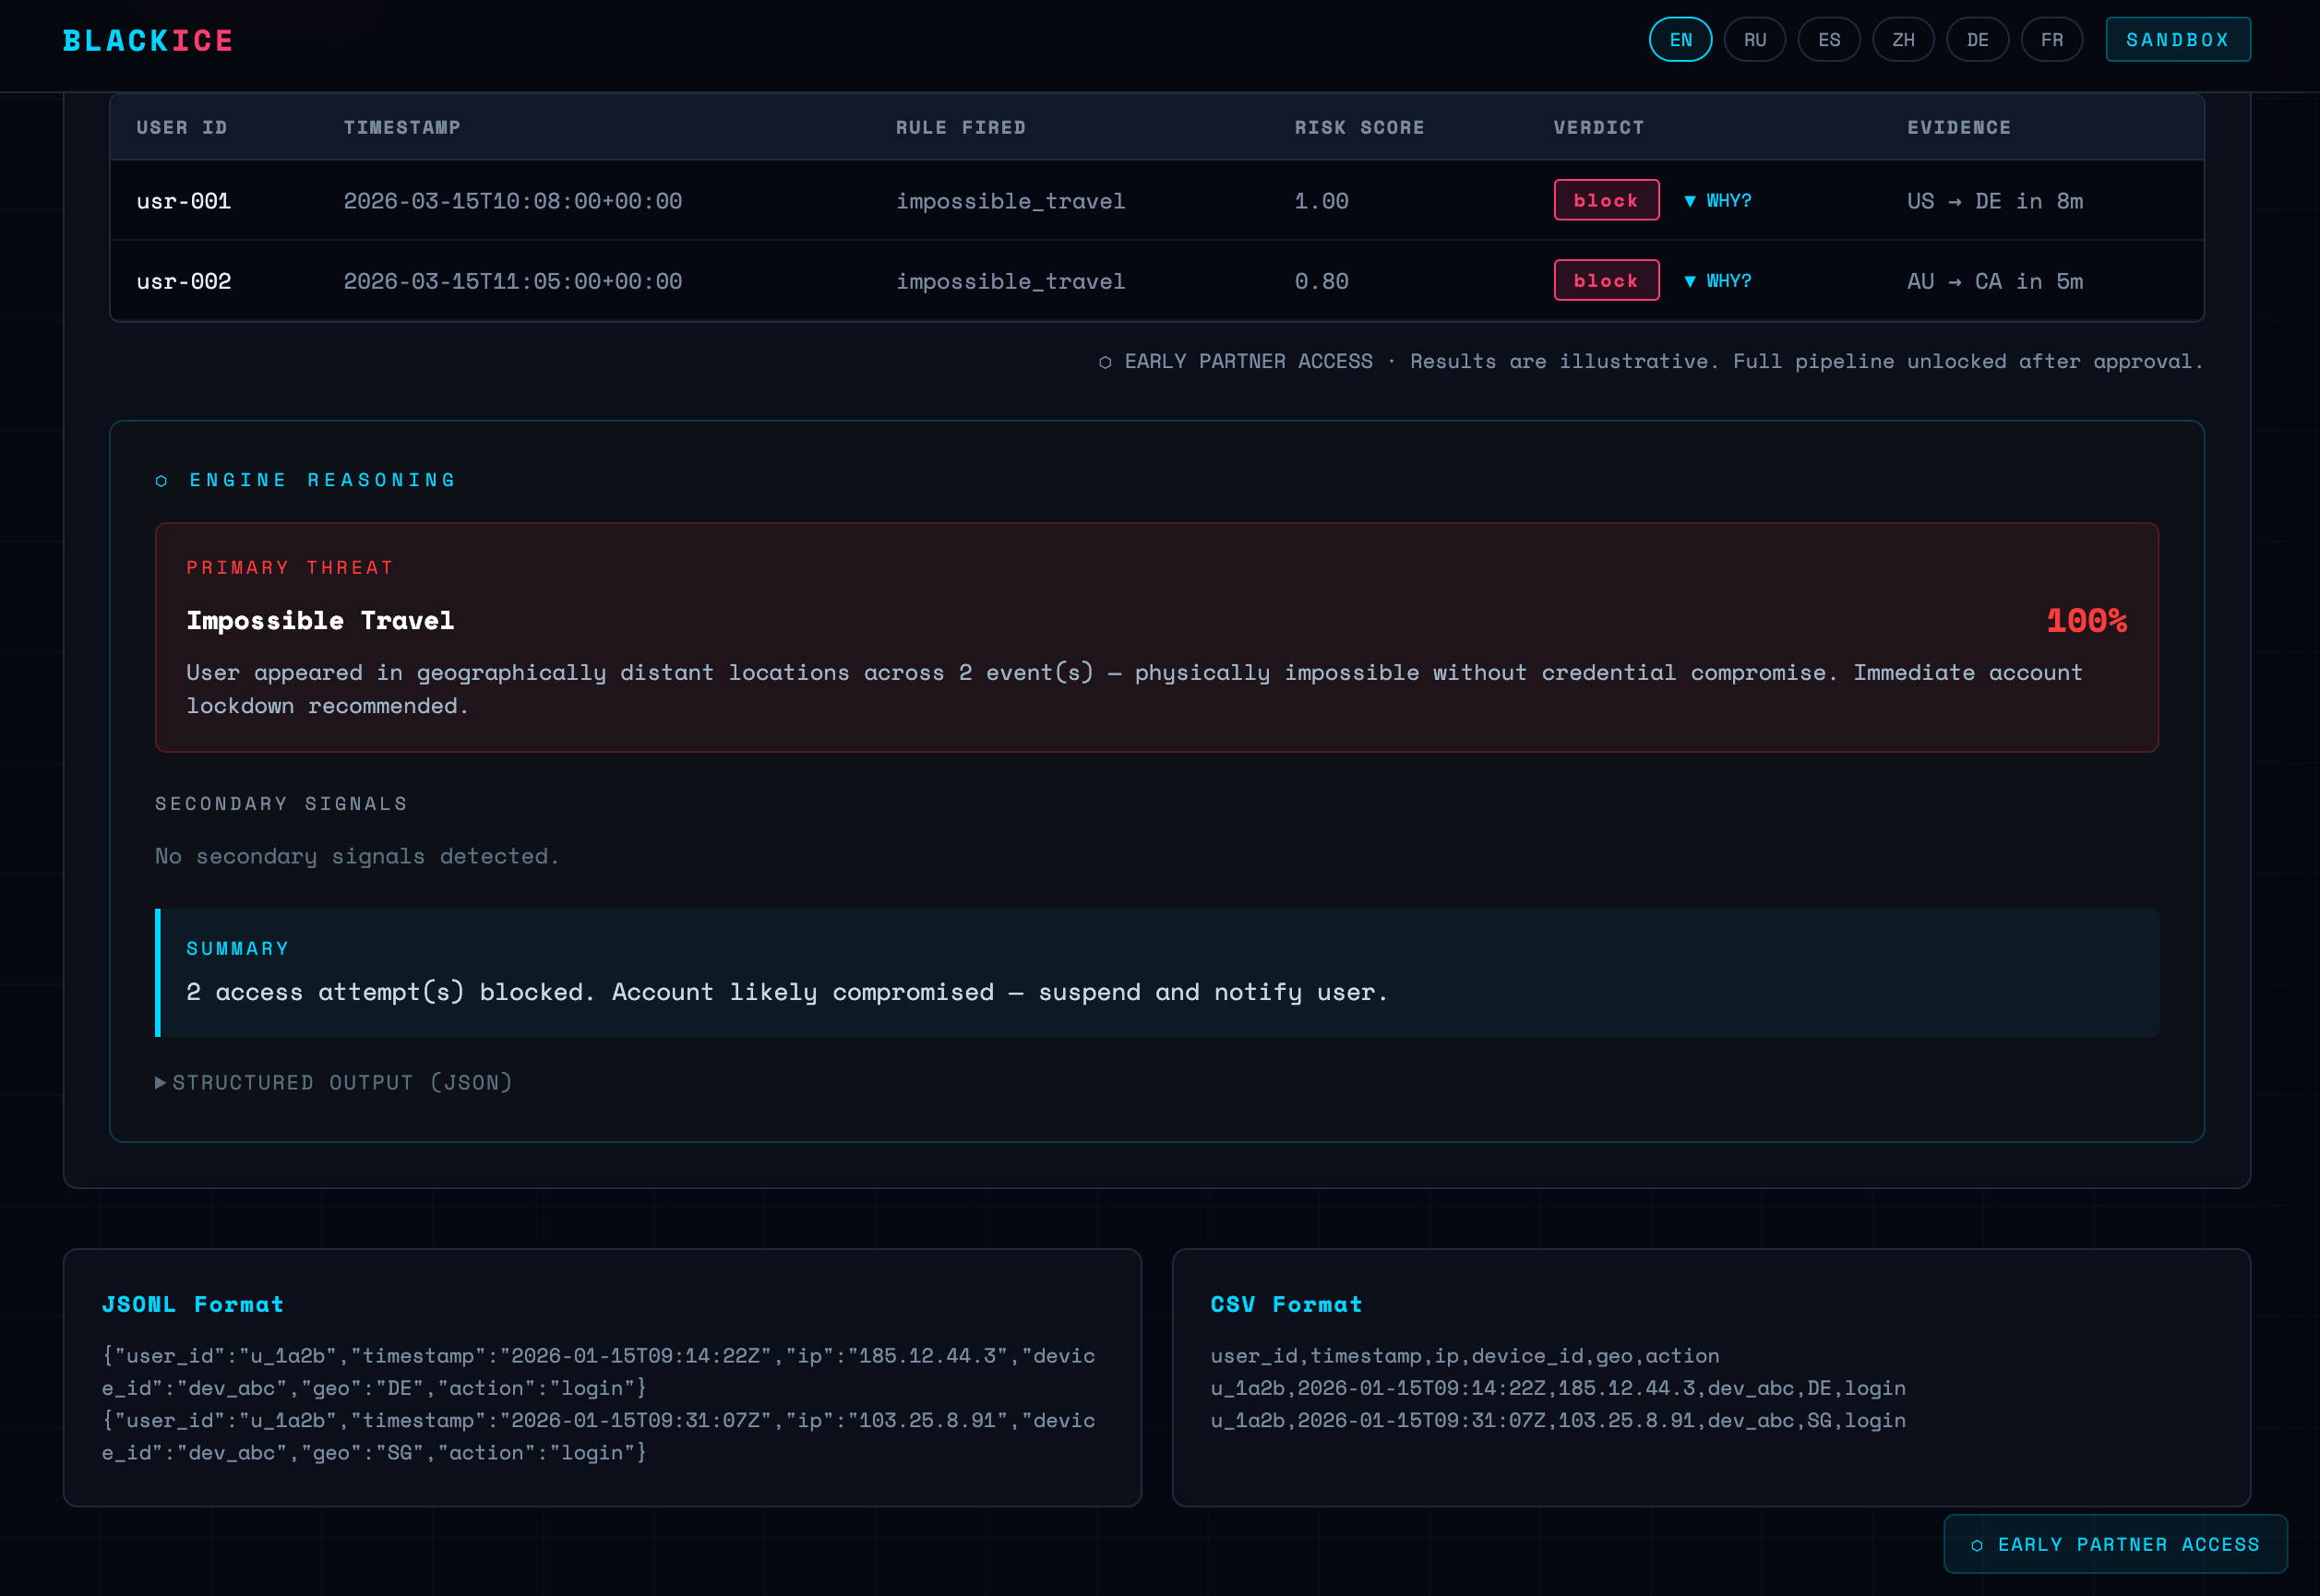Click impossible_travel rule in usr-001 row

[1010, 201]
